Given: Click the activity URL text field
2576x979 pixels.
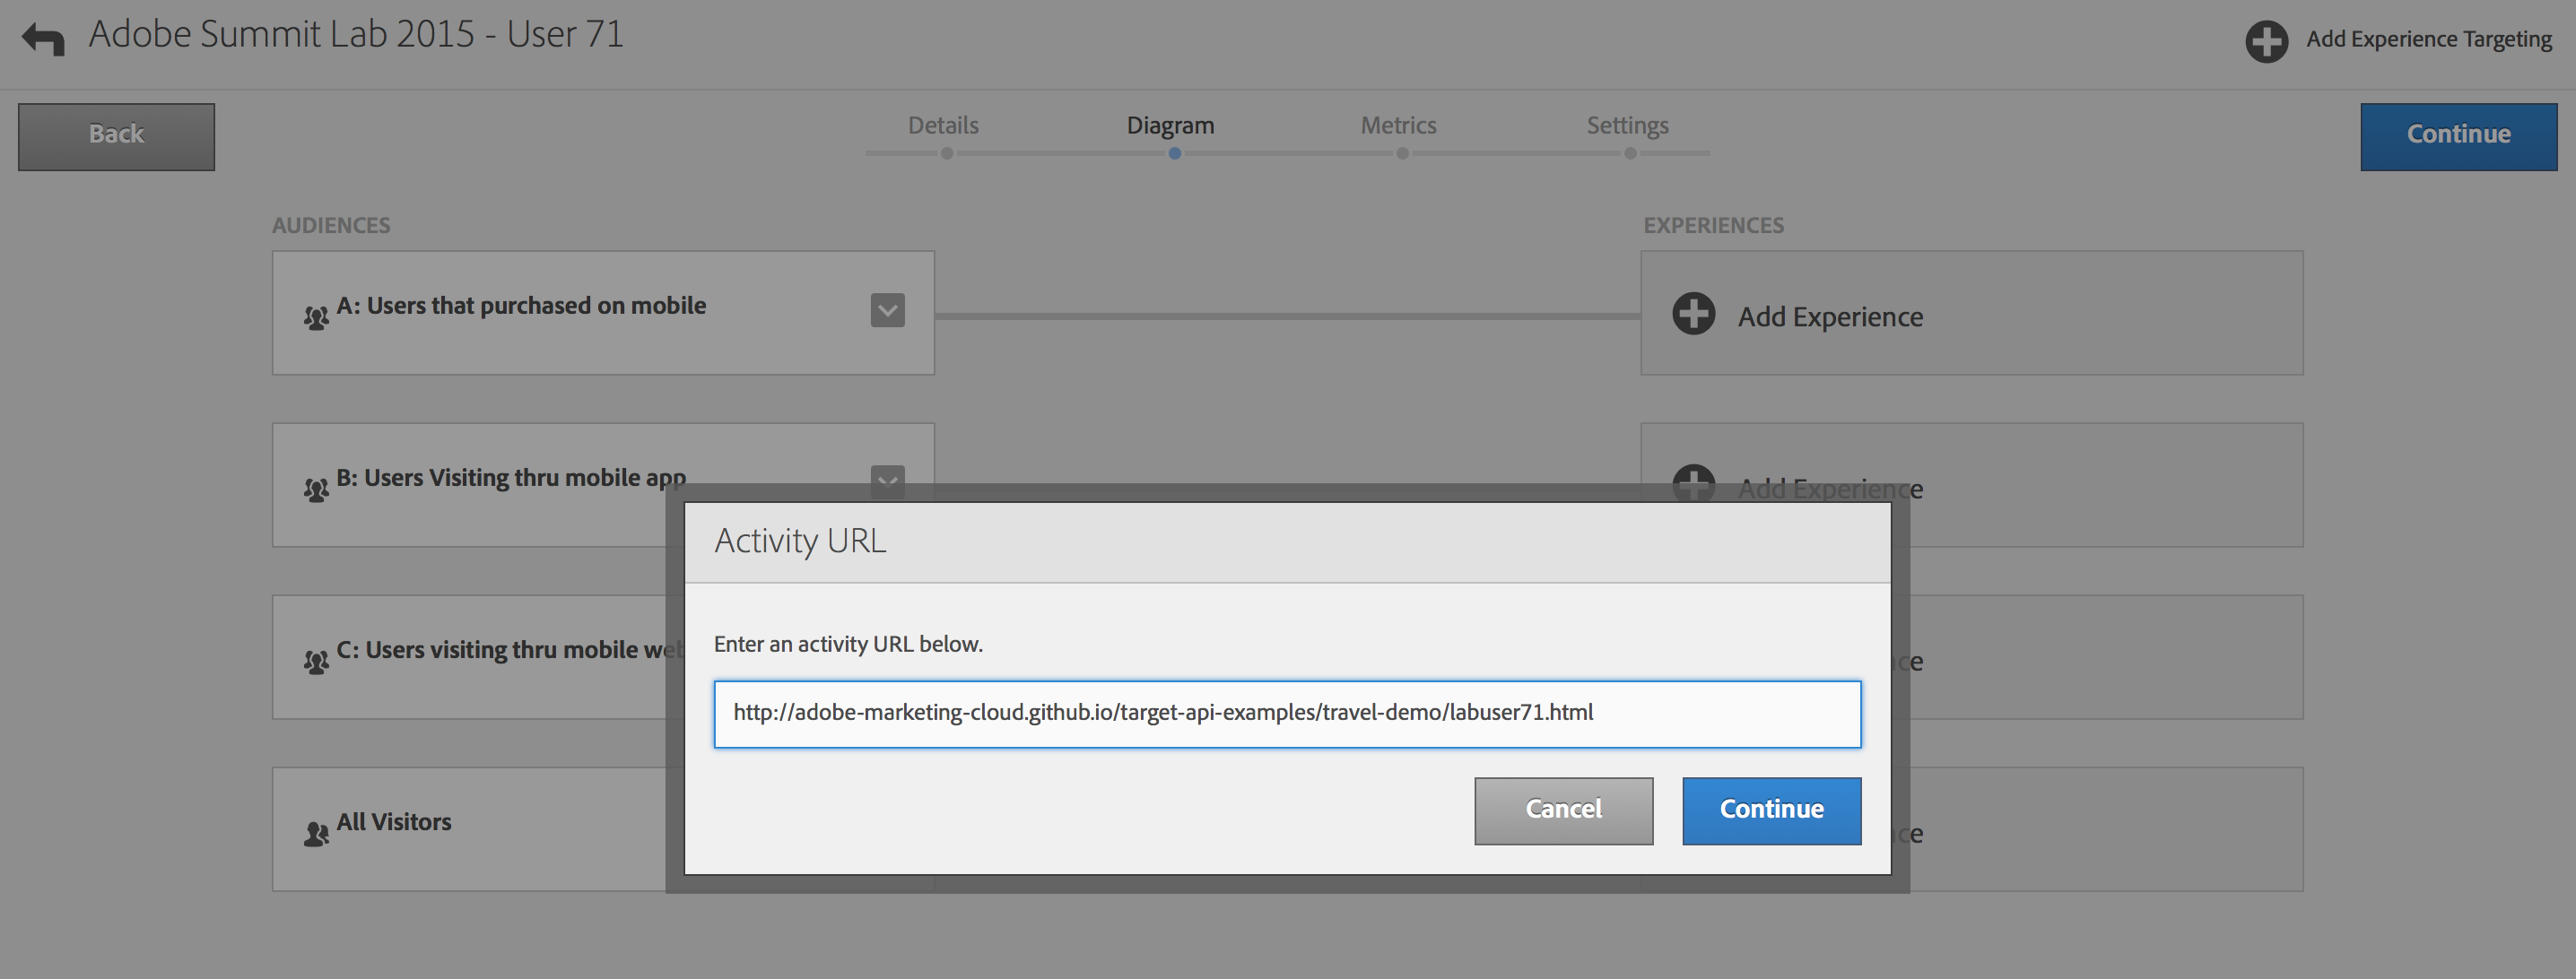Looking at the screenshot, I should [x=1287, y=714].
